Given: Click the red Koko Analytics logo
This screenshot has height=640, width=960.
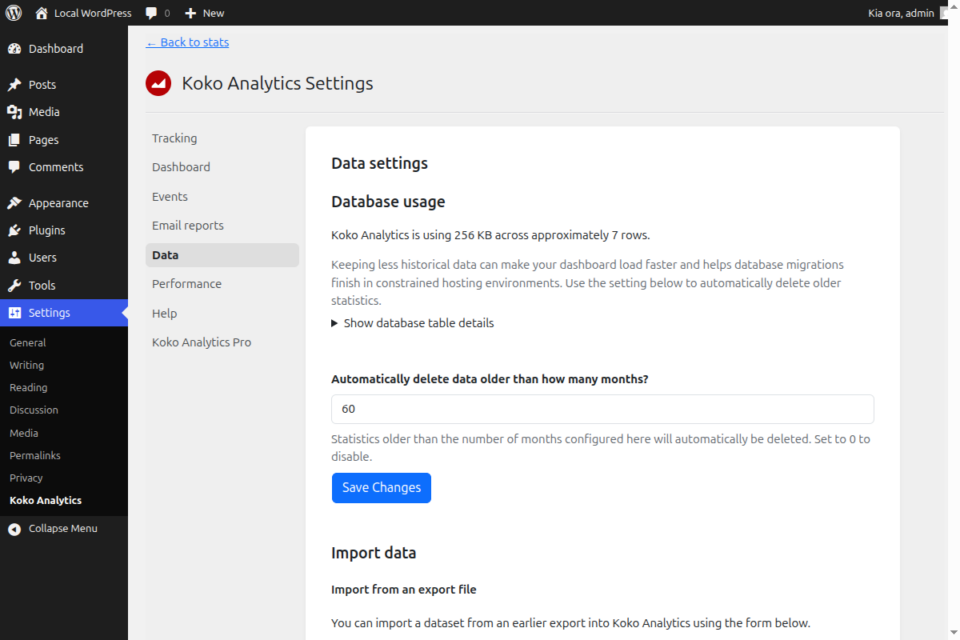Looking at the screenshot, I should click(159, 83).
